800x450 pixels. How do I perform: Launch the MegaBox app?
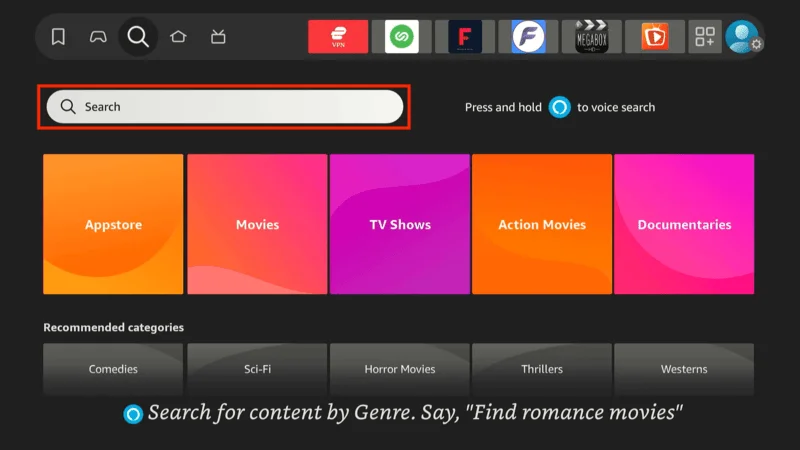[591, 37]
